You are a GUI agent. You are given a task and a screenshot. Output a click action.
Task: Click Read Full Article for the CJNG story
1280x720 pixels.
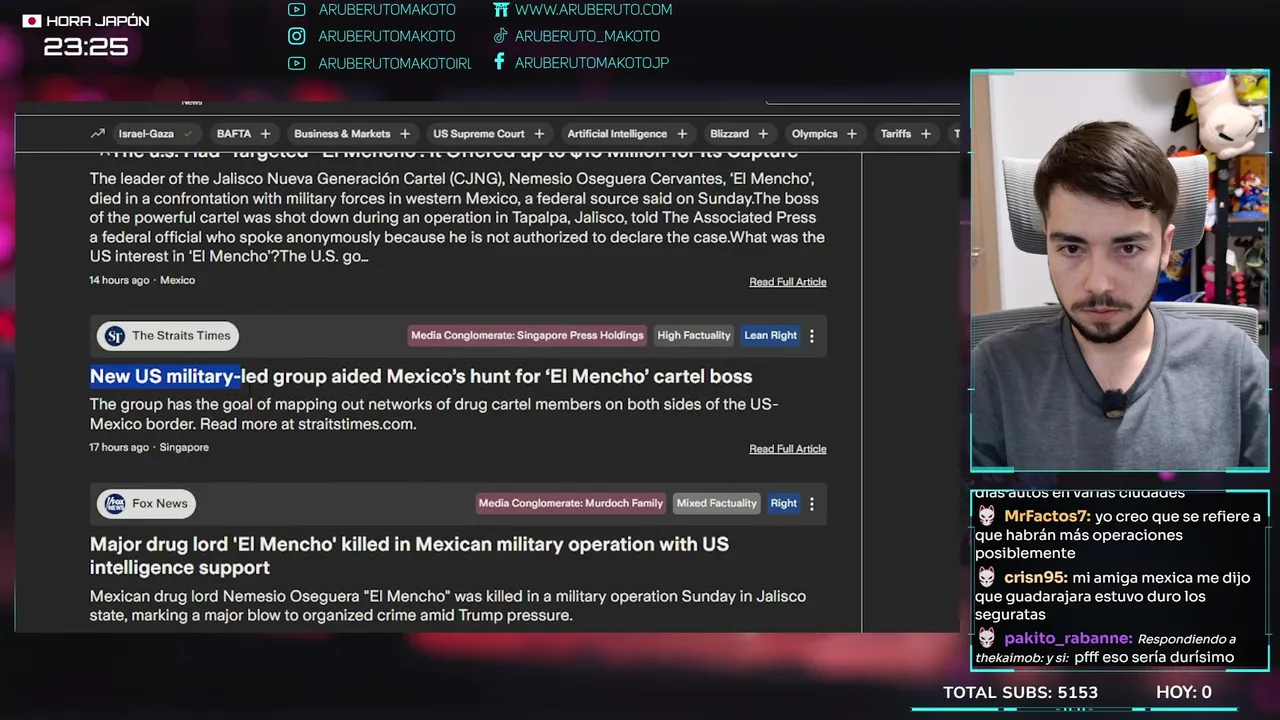click(x=788, y=282)
